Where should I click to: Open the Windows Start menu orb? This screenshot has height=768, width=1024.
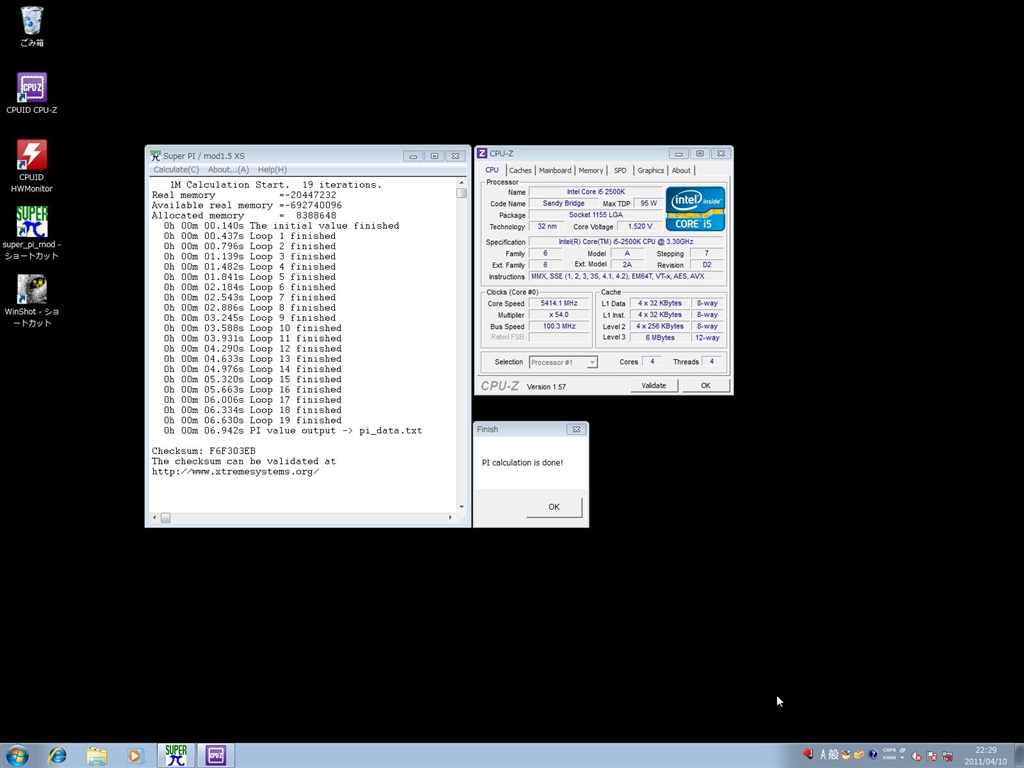tap(17, 756)
